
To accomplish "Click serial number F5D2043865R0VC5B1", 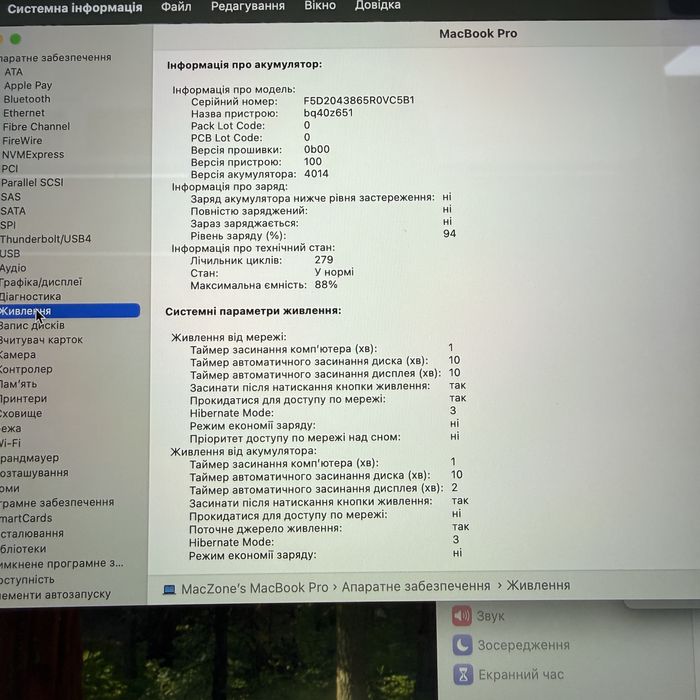I will 359,100.
